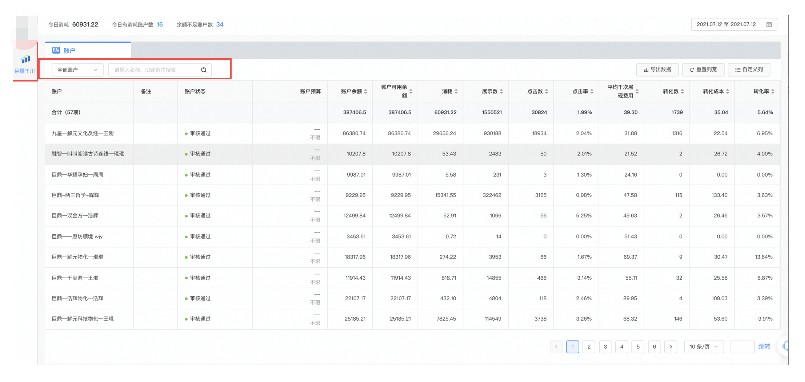Click account balance cell 9229.95
The image size is (805, 382).
tap(356, 195)
